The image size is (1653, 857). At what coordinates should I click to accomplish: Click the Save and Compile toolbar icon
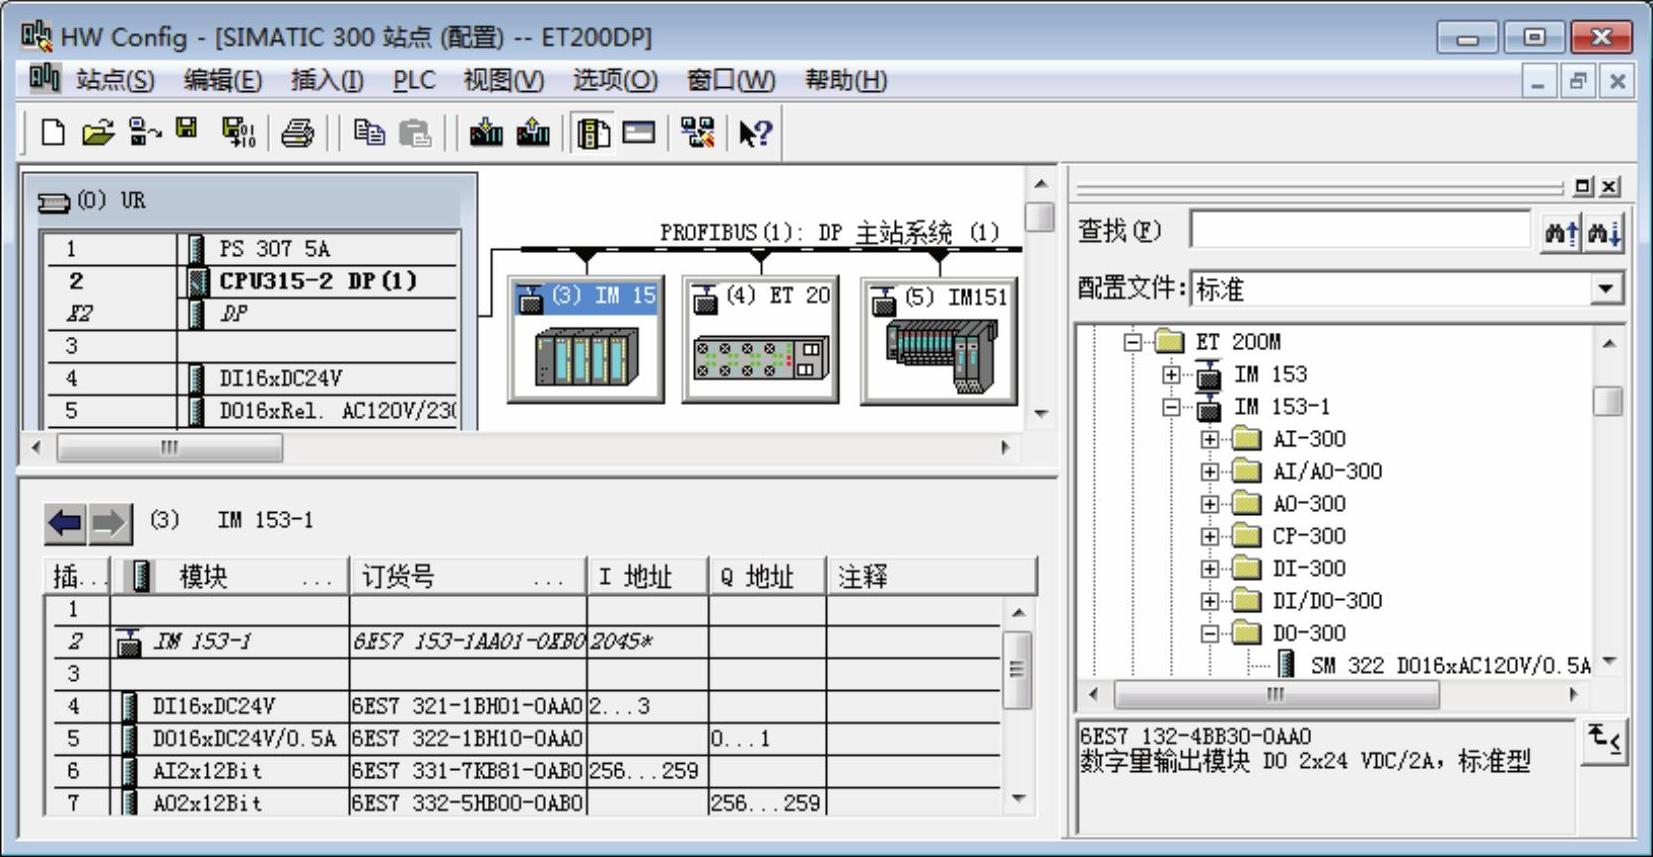[238, 132]
